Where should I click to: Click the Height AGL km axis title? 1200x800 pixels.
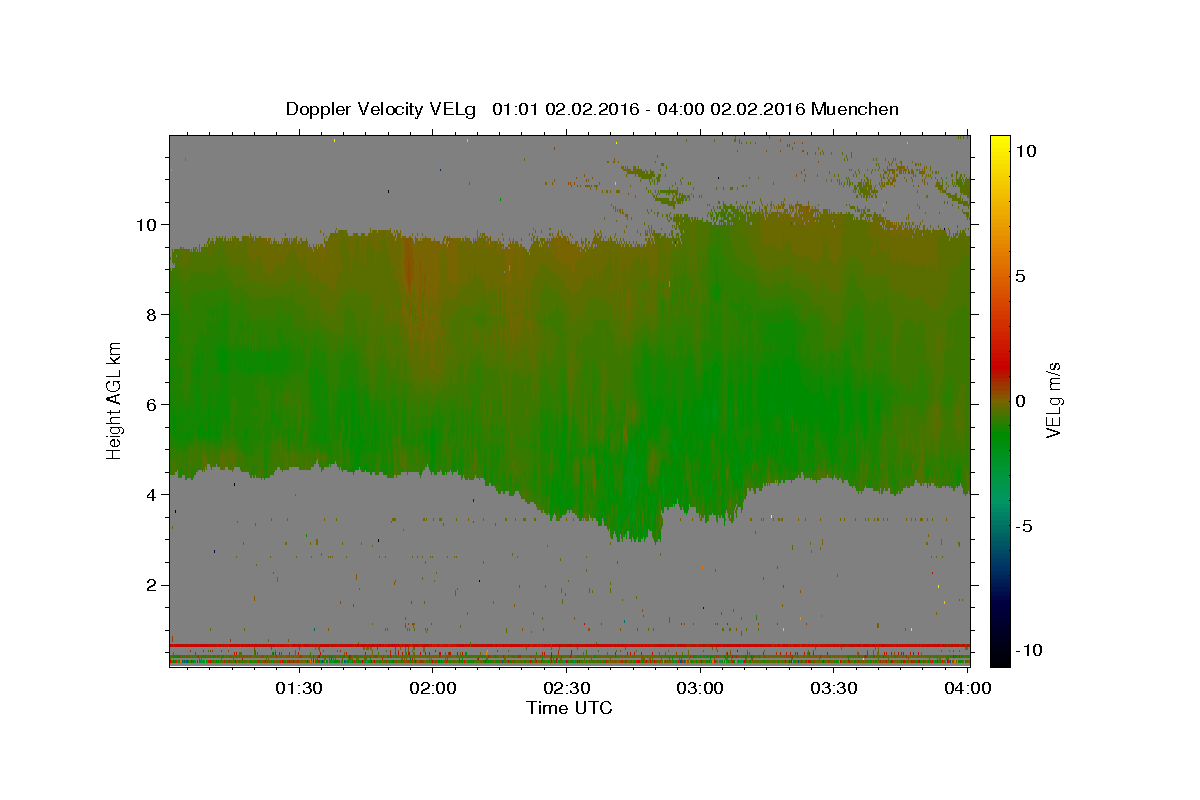(115, 400)
